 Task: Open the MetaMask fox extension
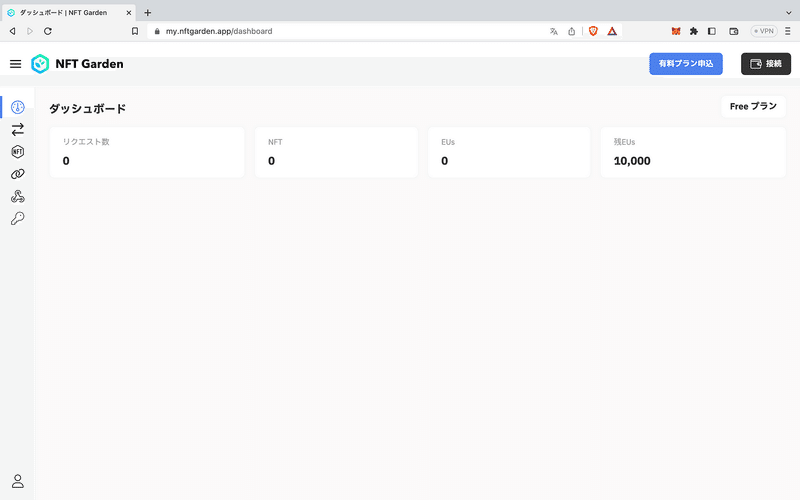click(x=676, y=31)
